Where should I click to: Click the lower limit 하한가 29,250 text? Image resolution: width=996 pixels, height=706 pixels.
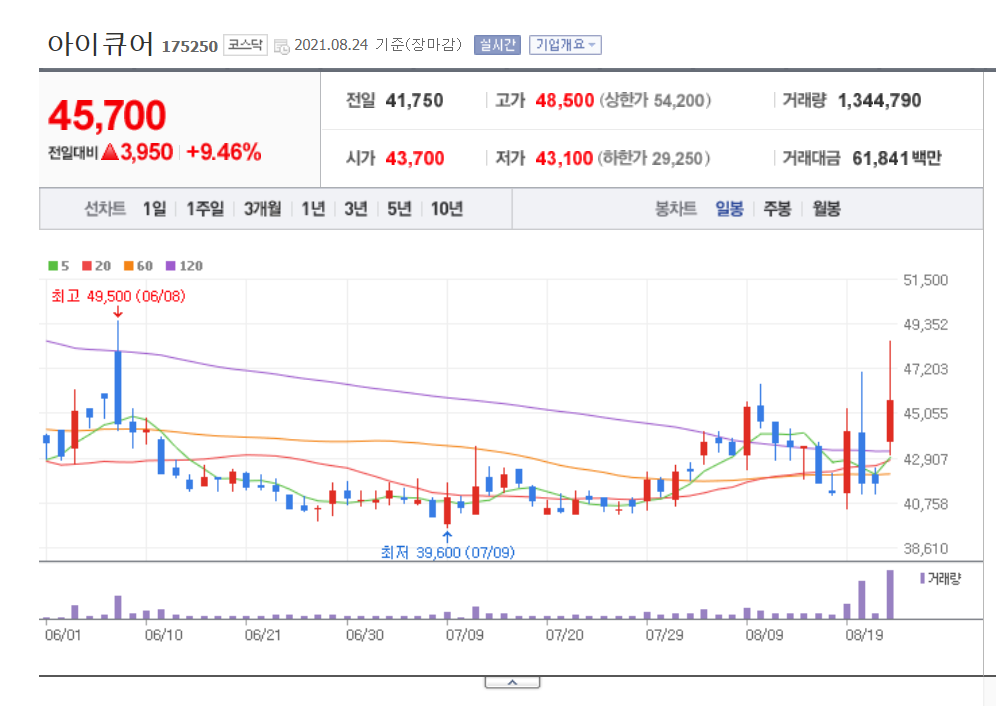click(654, 158)
